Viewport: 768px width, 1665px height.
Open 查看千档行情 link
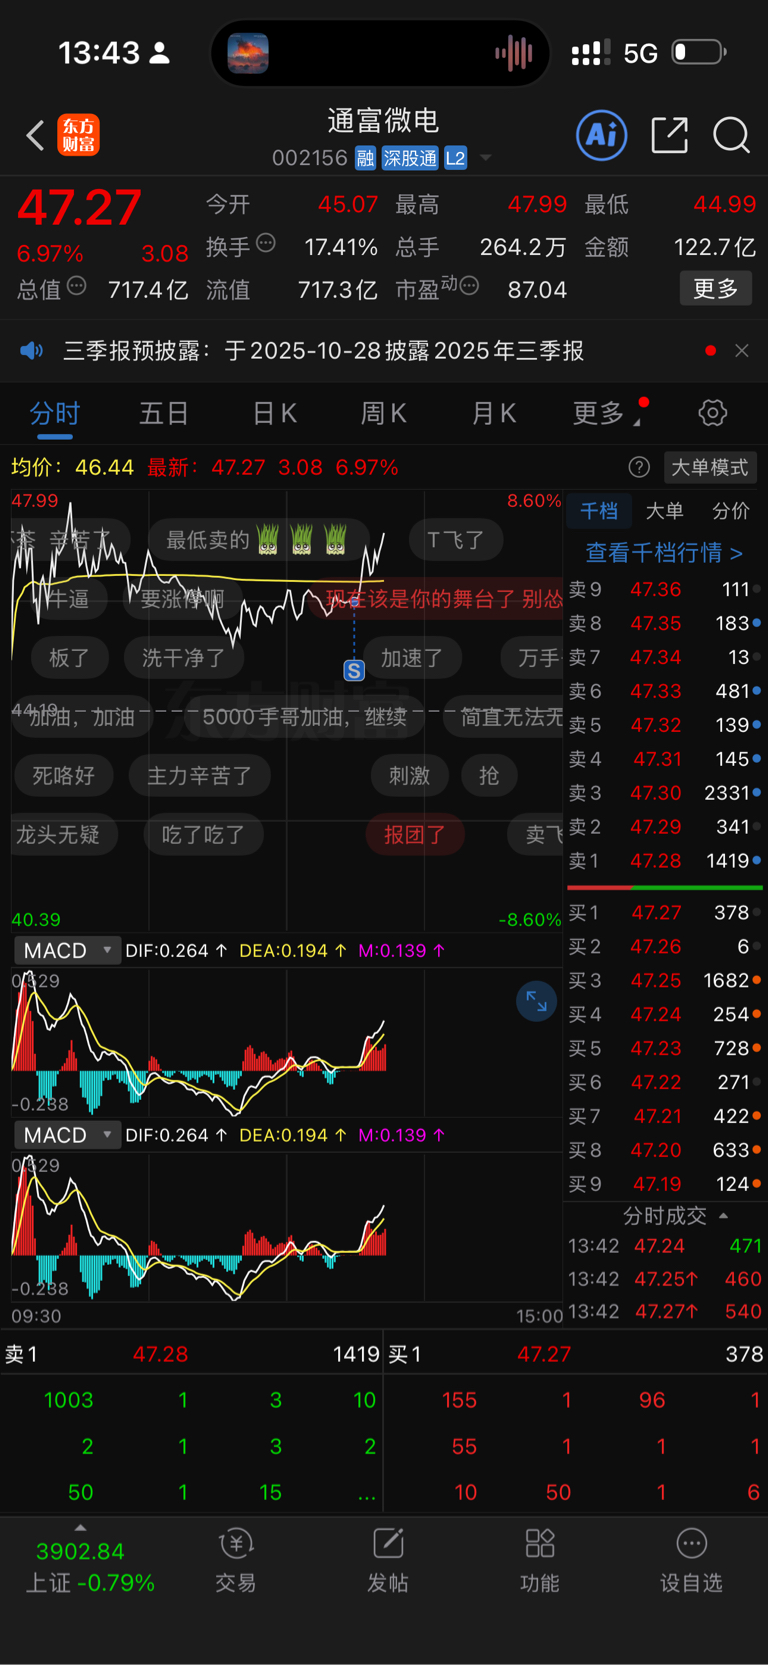pyautogui.click(x=664, y=553)
